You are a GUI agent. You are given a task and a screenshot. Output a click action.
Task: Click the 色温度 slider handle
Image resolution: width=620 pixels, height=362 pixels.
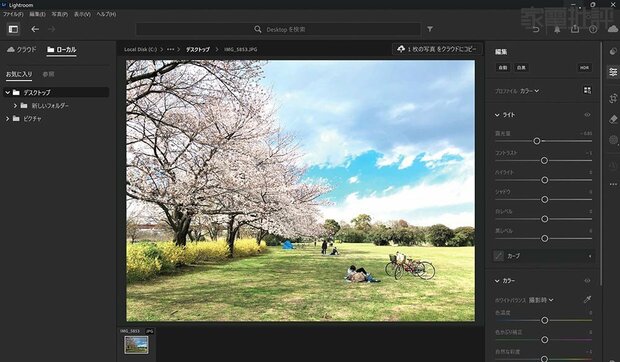(544, 320)
